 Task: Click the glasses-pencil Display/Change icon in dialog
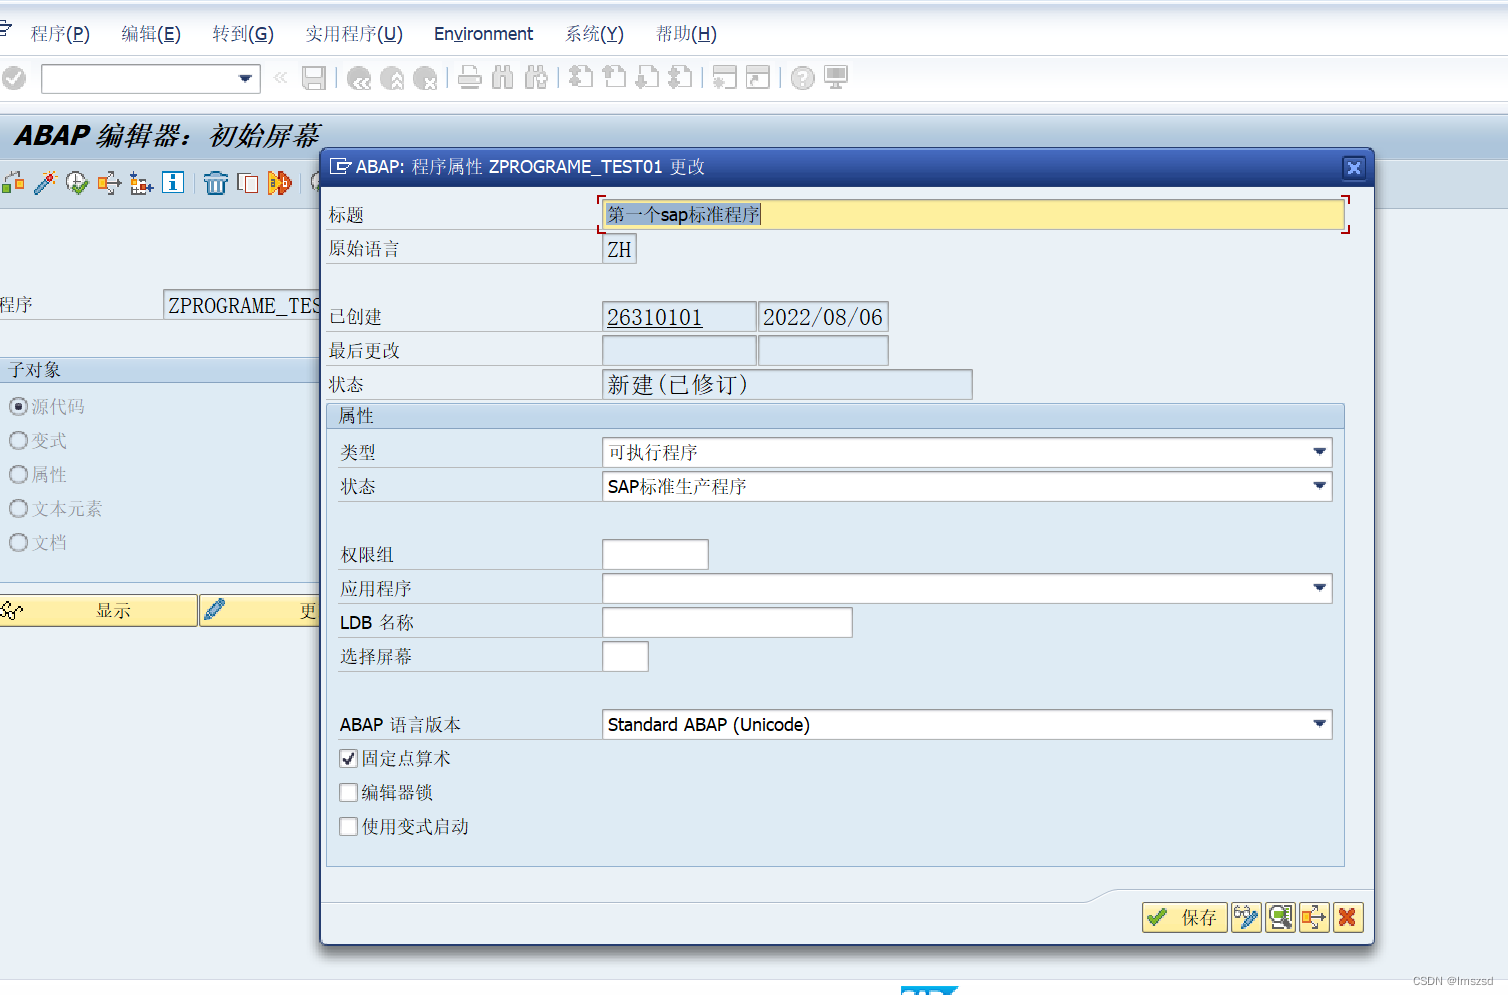point(1246,917)
